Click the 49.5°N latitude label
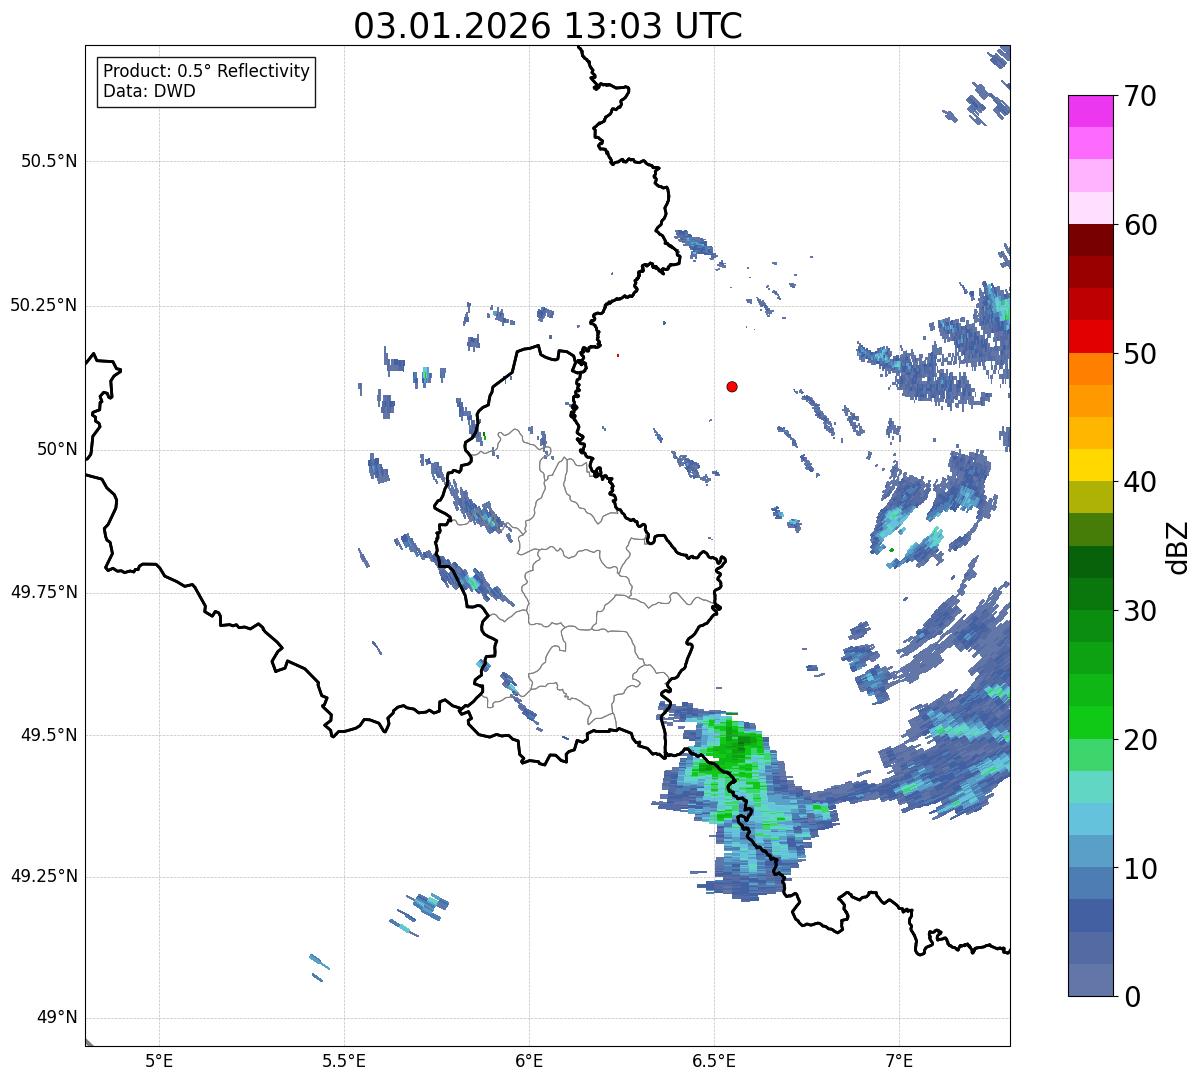 49,735
